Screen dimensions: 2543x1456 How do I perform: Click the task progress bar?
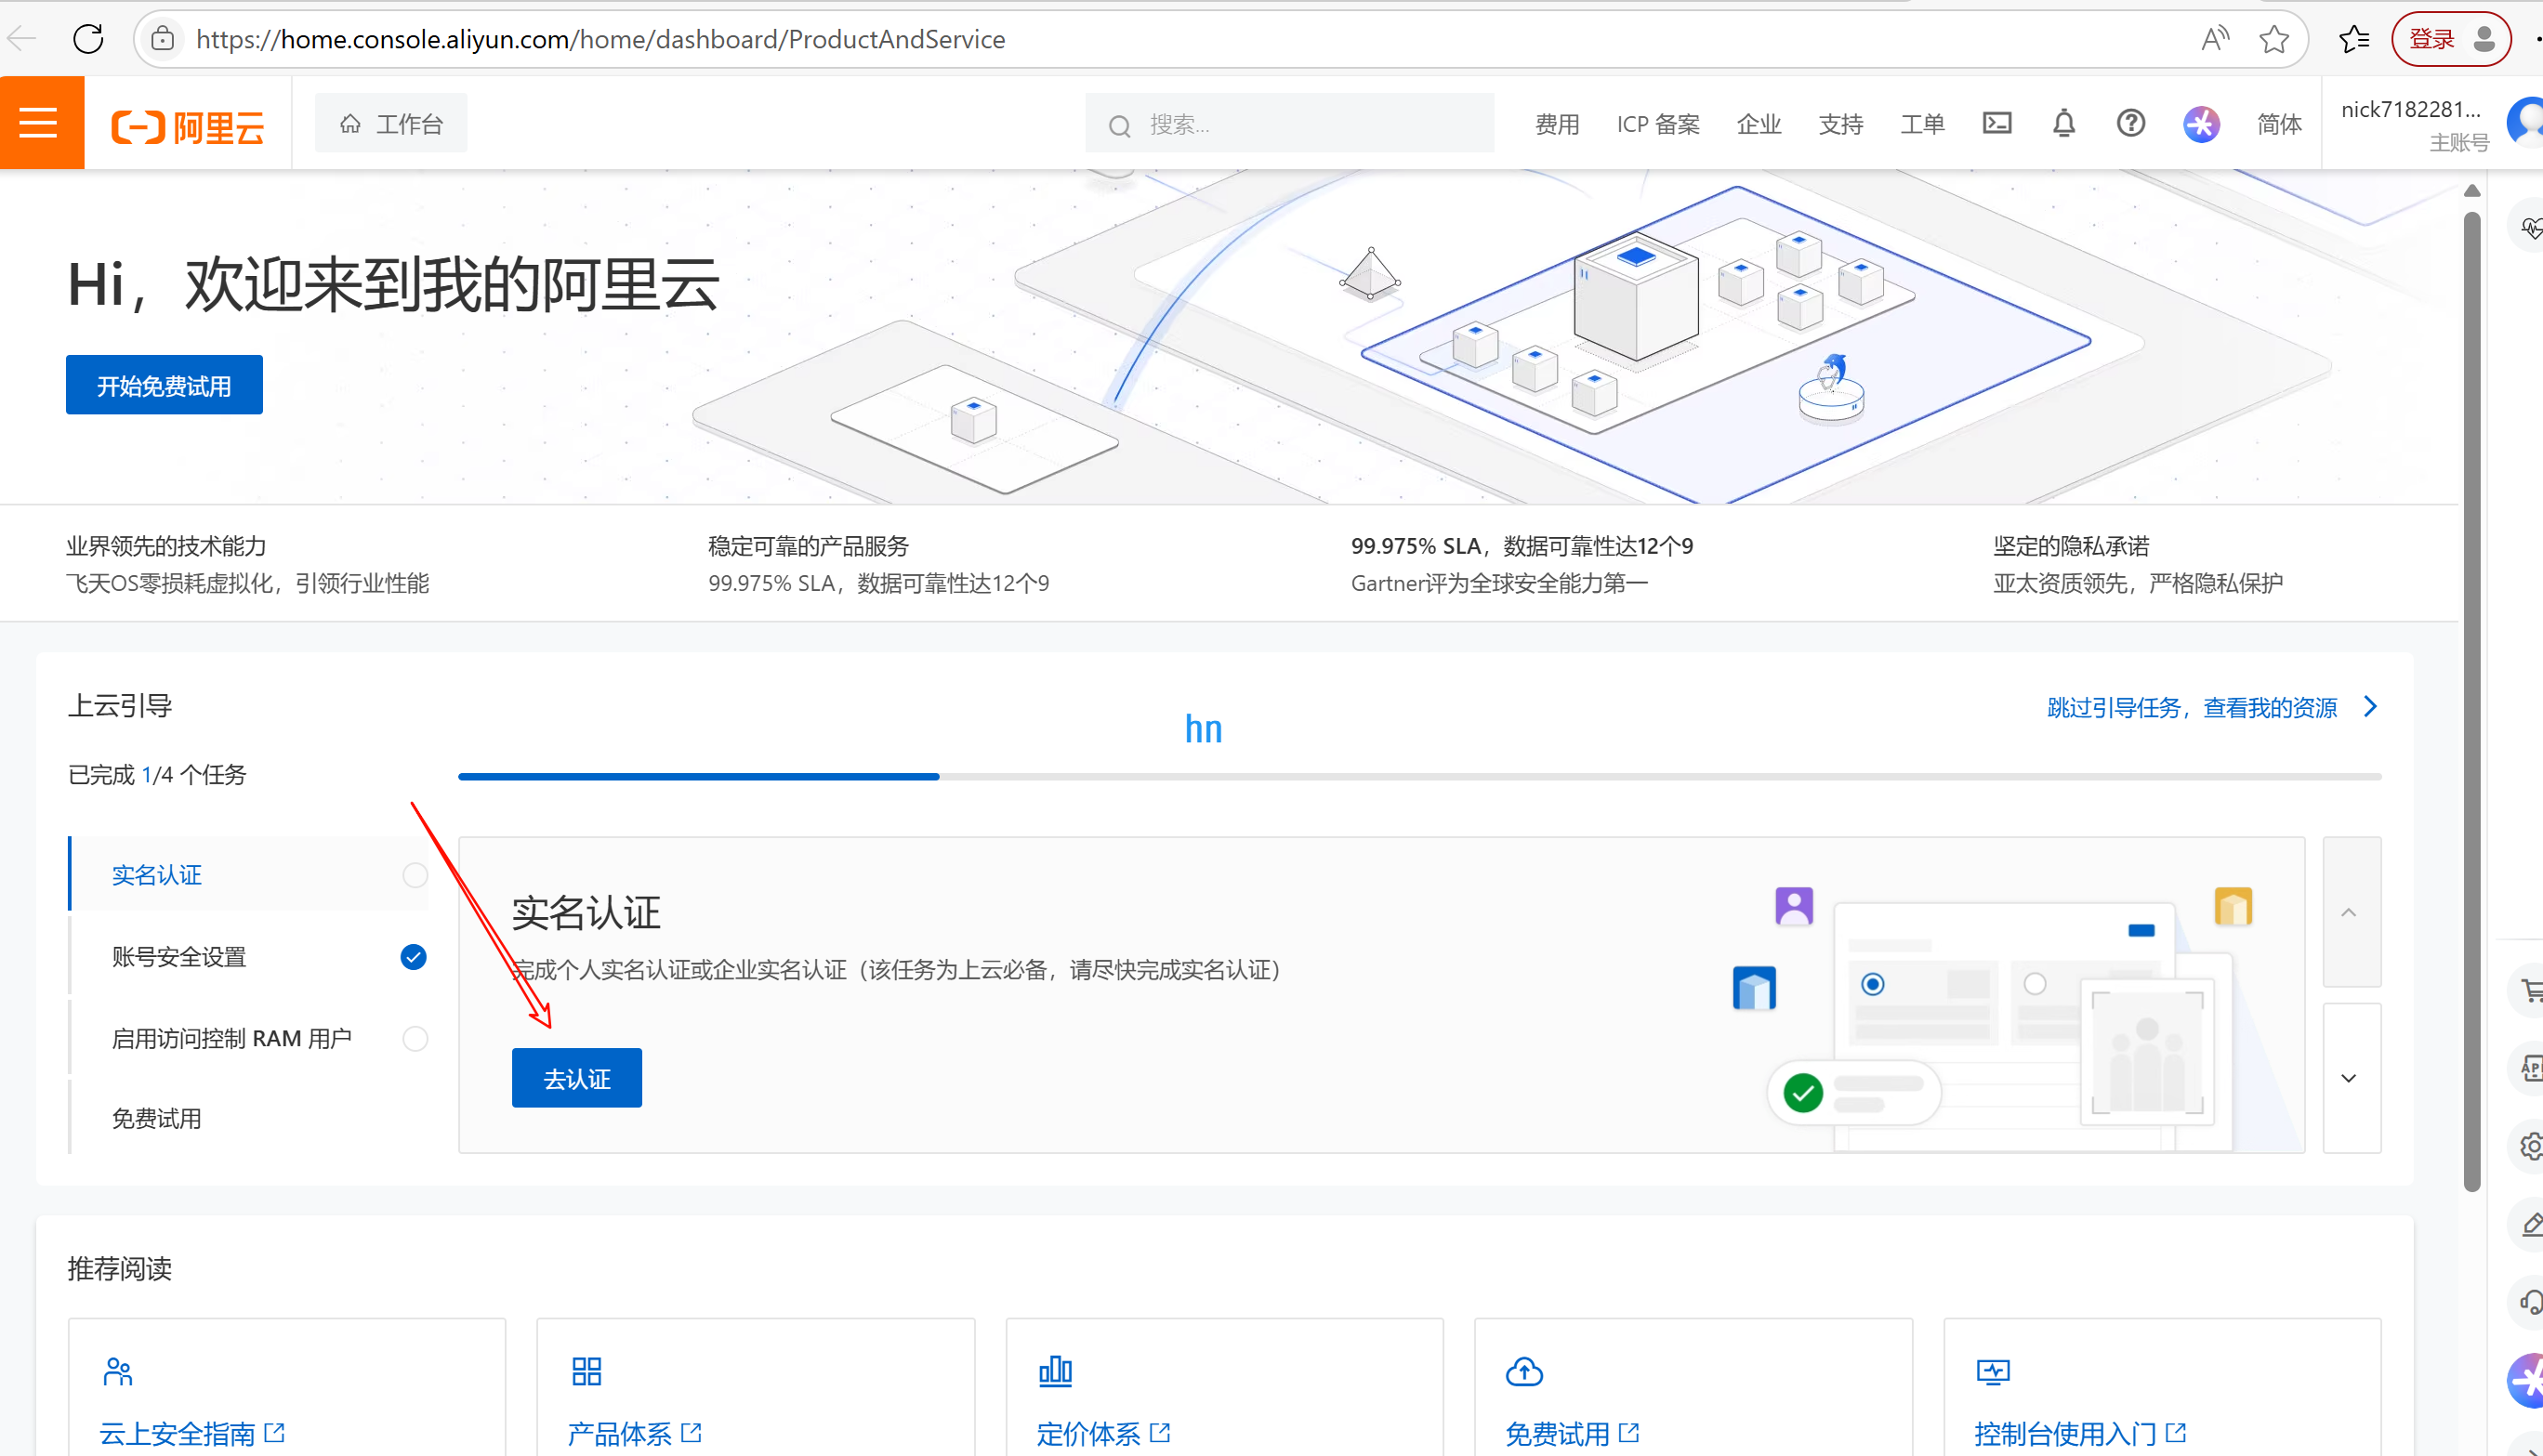pos(1420,776)
